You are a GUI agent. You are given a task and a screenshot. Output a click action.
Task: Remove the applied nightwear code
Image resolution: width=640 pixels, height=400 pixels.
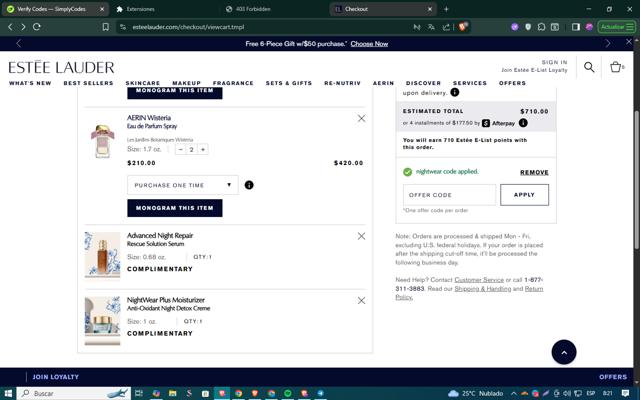pyautogui.click(x=534, y=172)
